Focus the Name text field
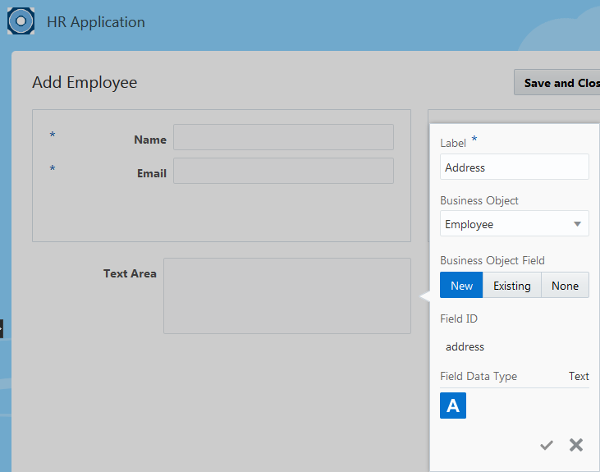 283,137
